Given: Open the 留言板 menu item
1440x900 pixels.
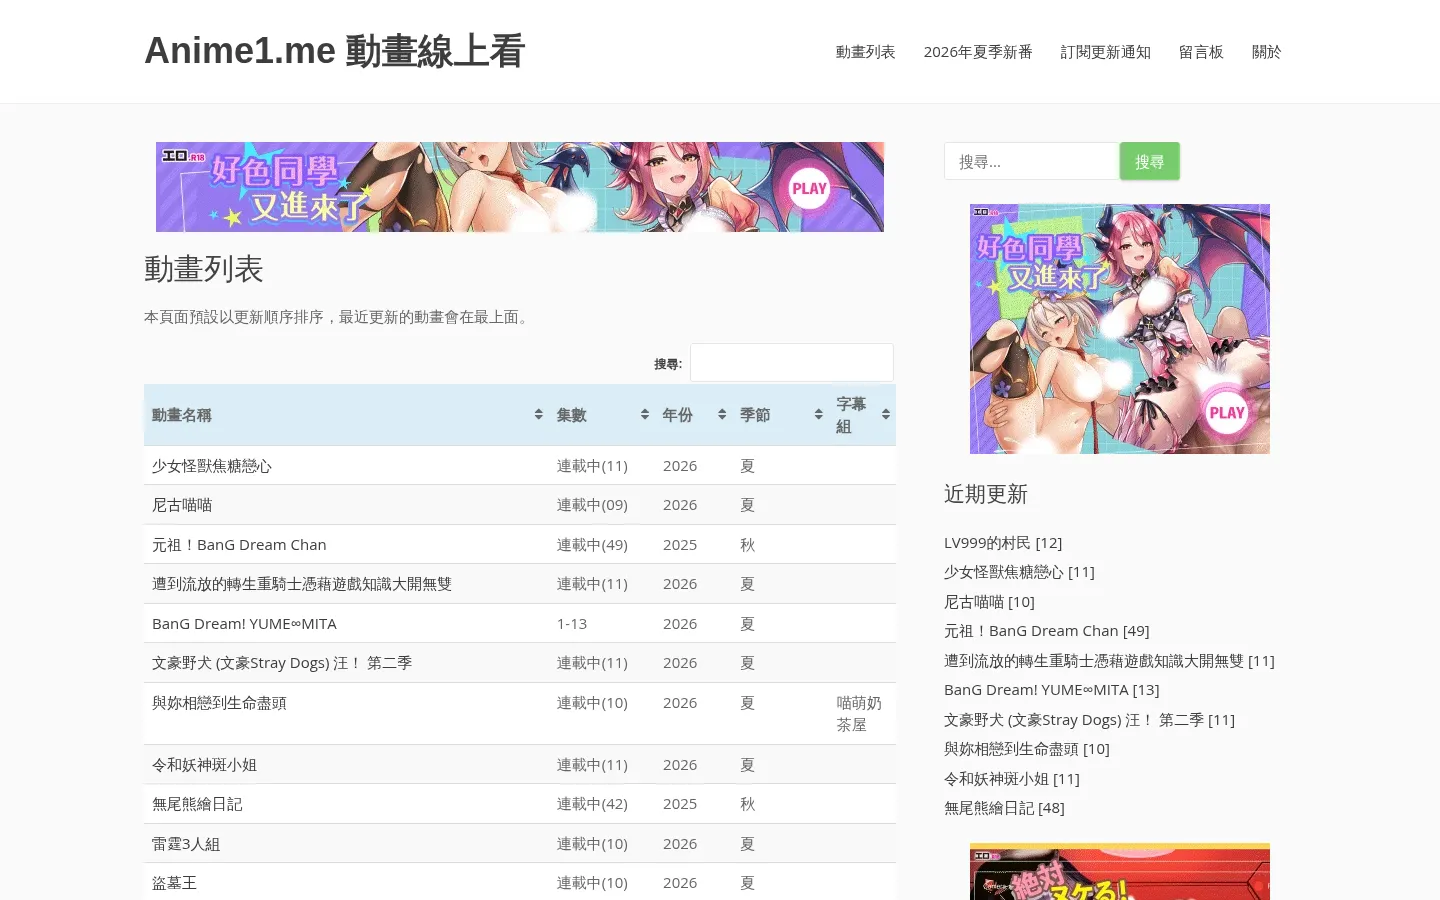Looking at the screenshot, I should coord(1201,52).
